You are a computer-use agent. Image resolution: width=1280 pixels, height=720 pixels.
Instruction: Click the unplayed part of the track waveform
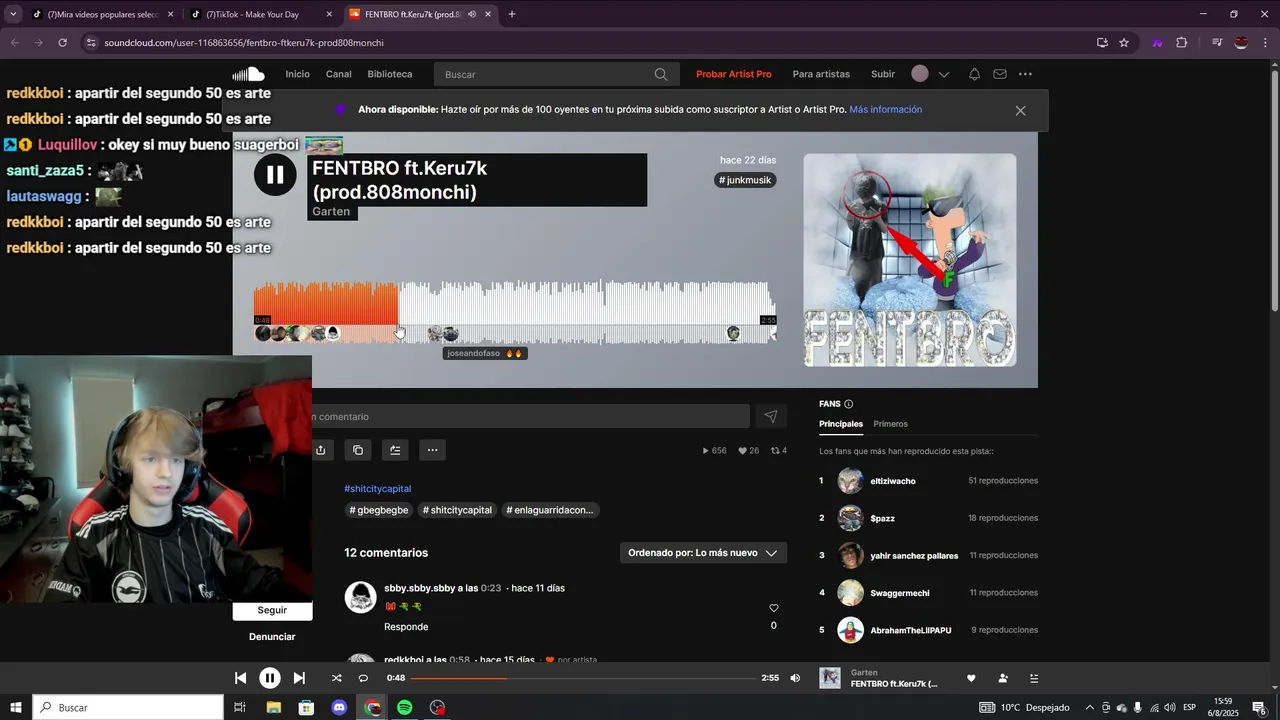pos(587,303)
